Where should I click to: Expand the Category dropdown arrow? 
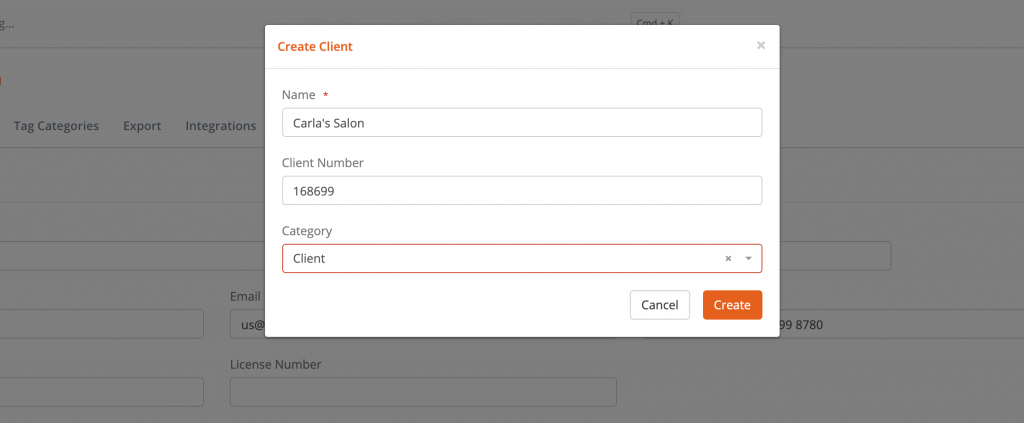(748, 258)
